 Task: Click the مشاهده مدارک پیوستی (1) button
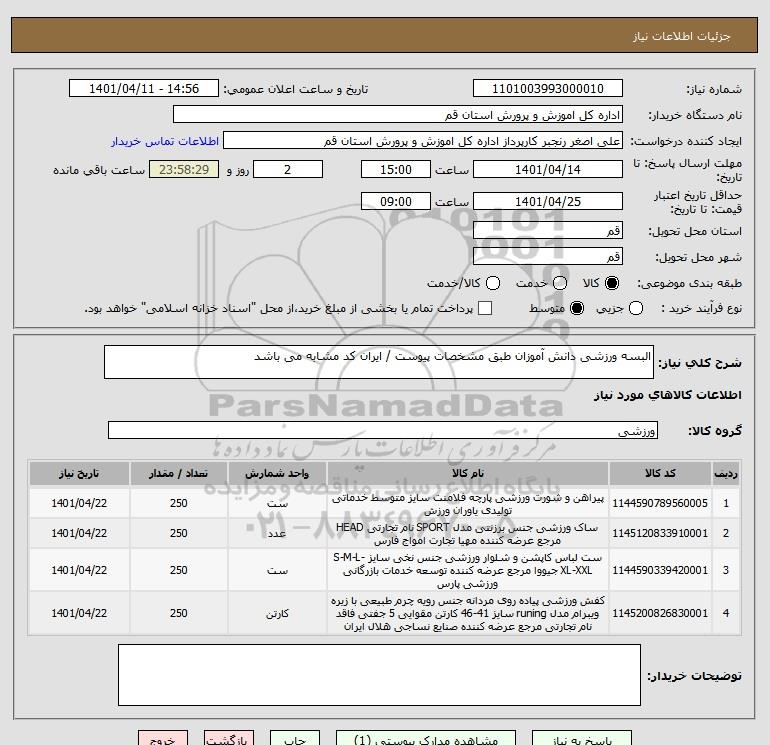click(x=426, y=738)
